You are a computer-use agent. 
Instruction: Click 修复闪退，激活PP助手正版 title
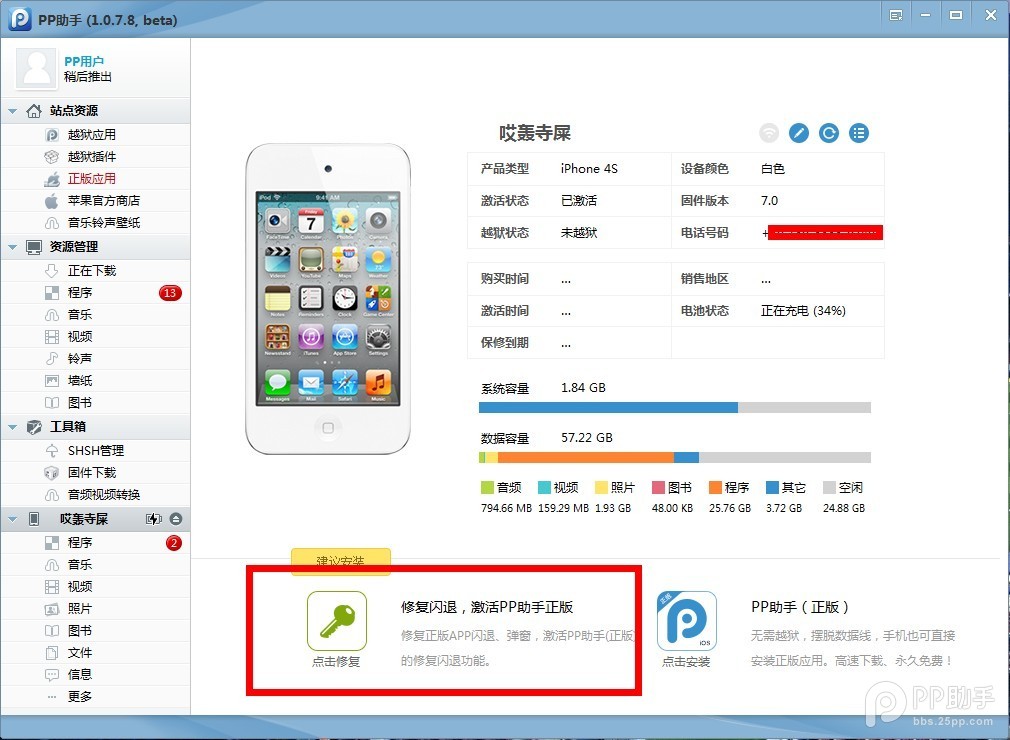[x=487, y=607]
